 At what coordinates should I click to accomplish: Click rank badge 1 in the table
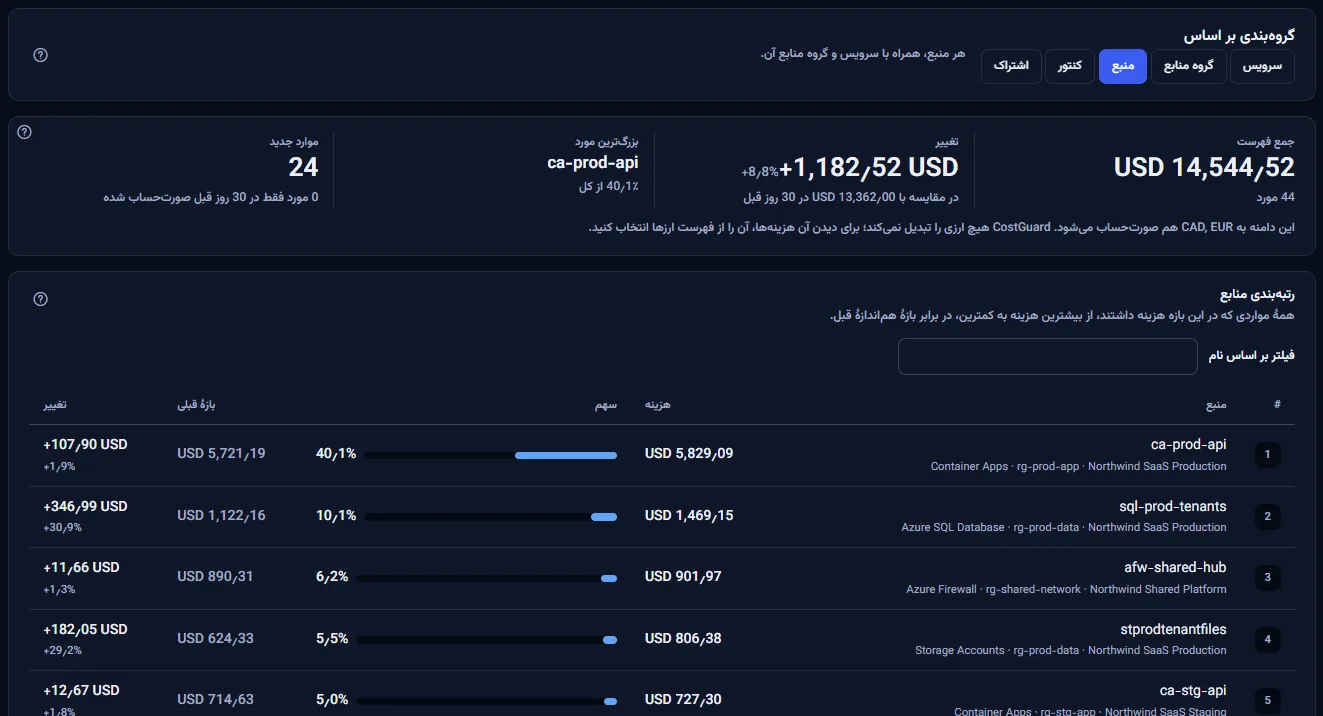click(x=1267, y=455)
